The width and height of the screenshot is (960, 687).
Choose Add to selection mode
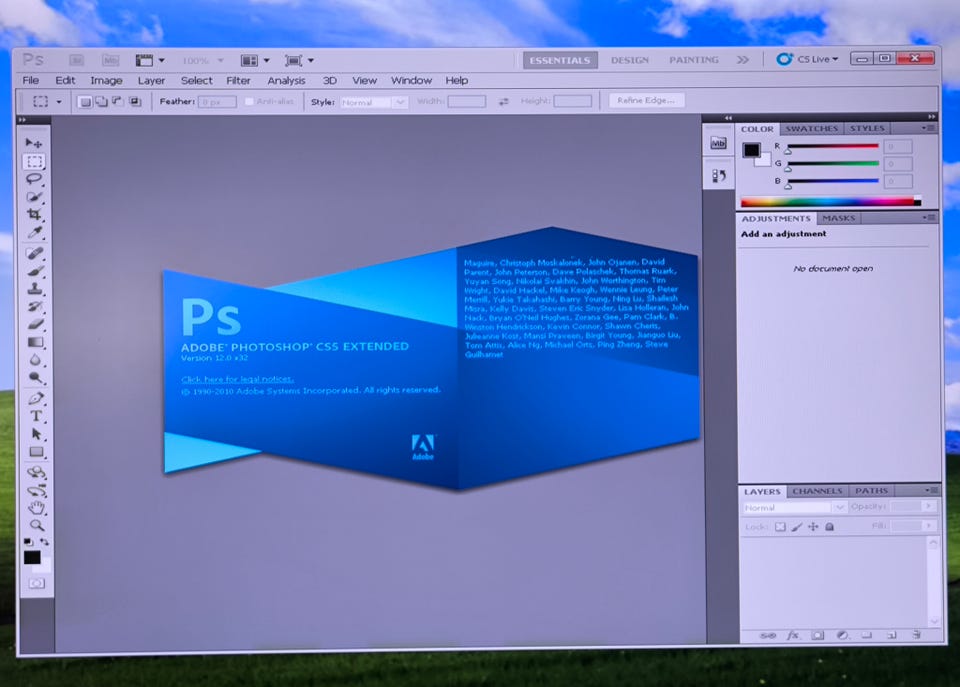pyautogui.click(x=101, y=102)
